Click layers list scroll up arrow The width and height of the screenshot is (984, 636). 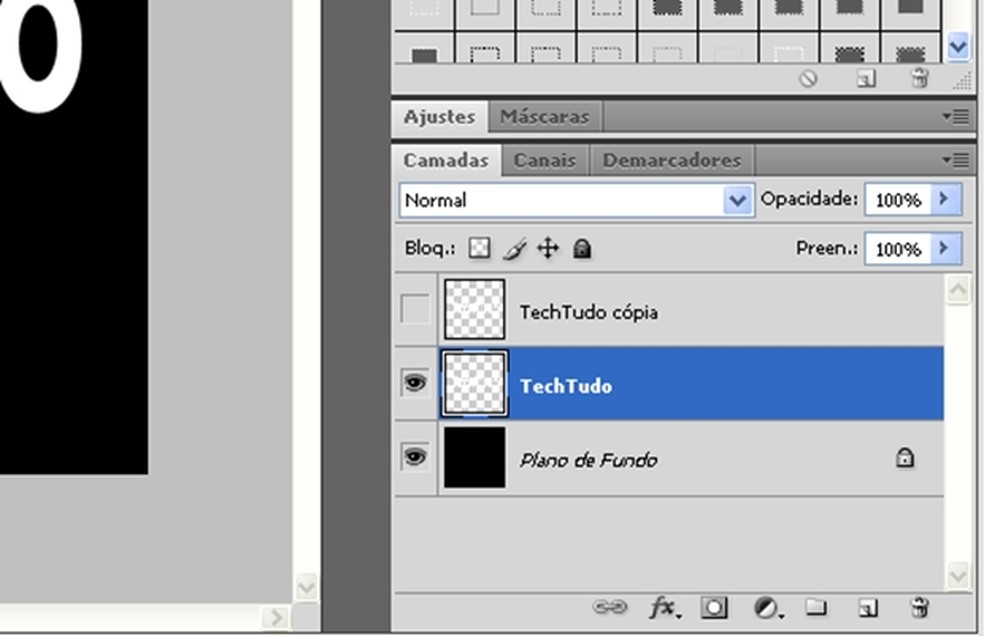coord(958,289)
